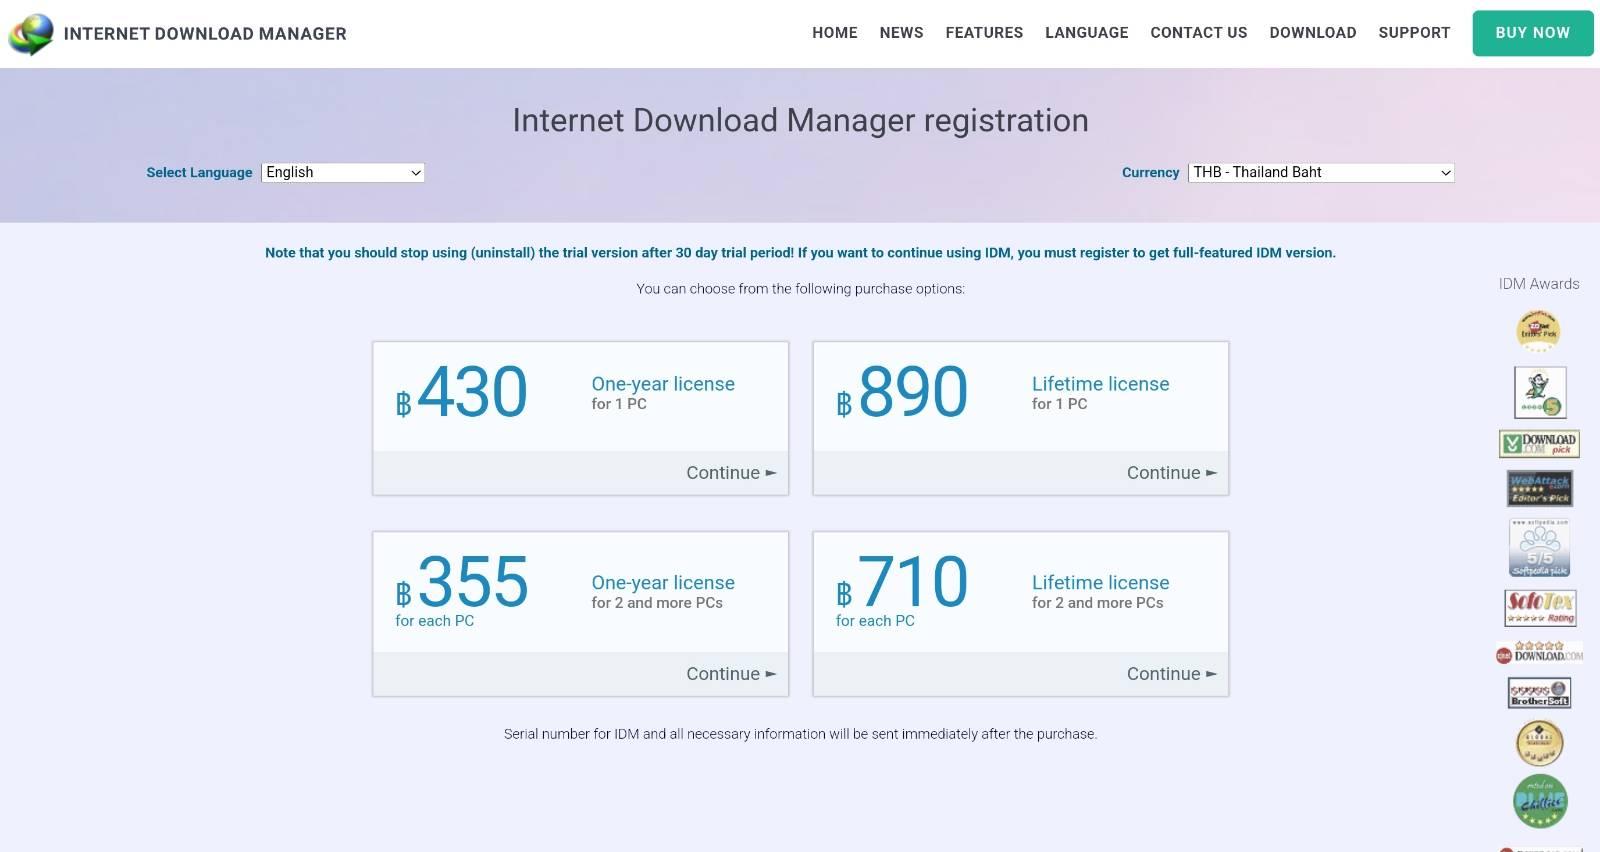The image size is (1600, 852).
Task: Select the ฿355 price figure
Action: [462, 582]
